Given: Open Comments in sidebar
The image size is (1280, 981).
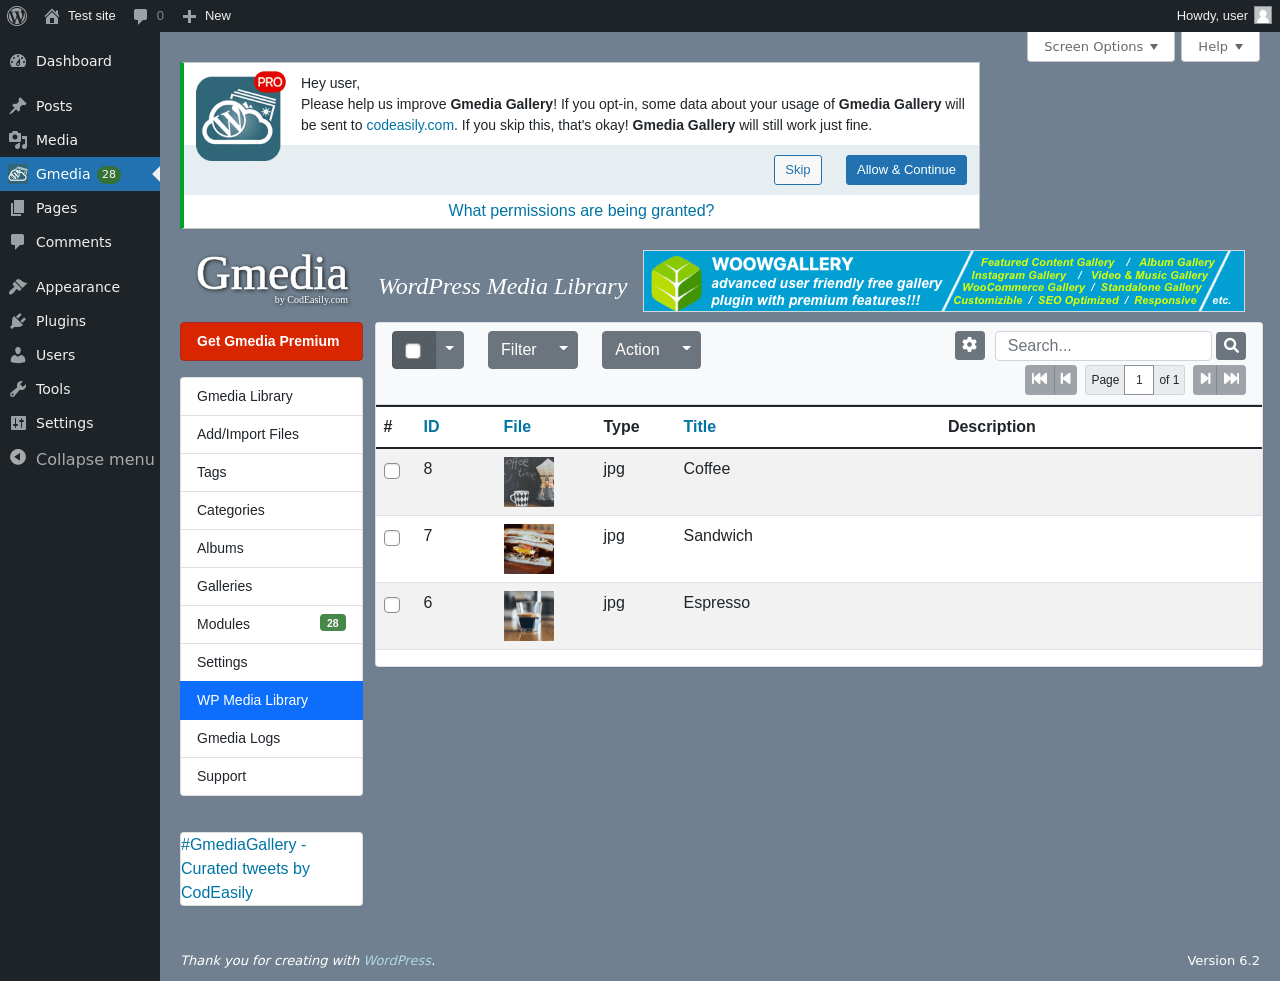Looking at the screenshot, I should click(x=80, y=242).
